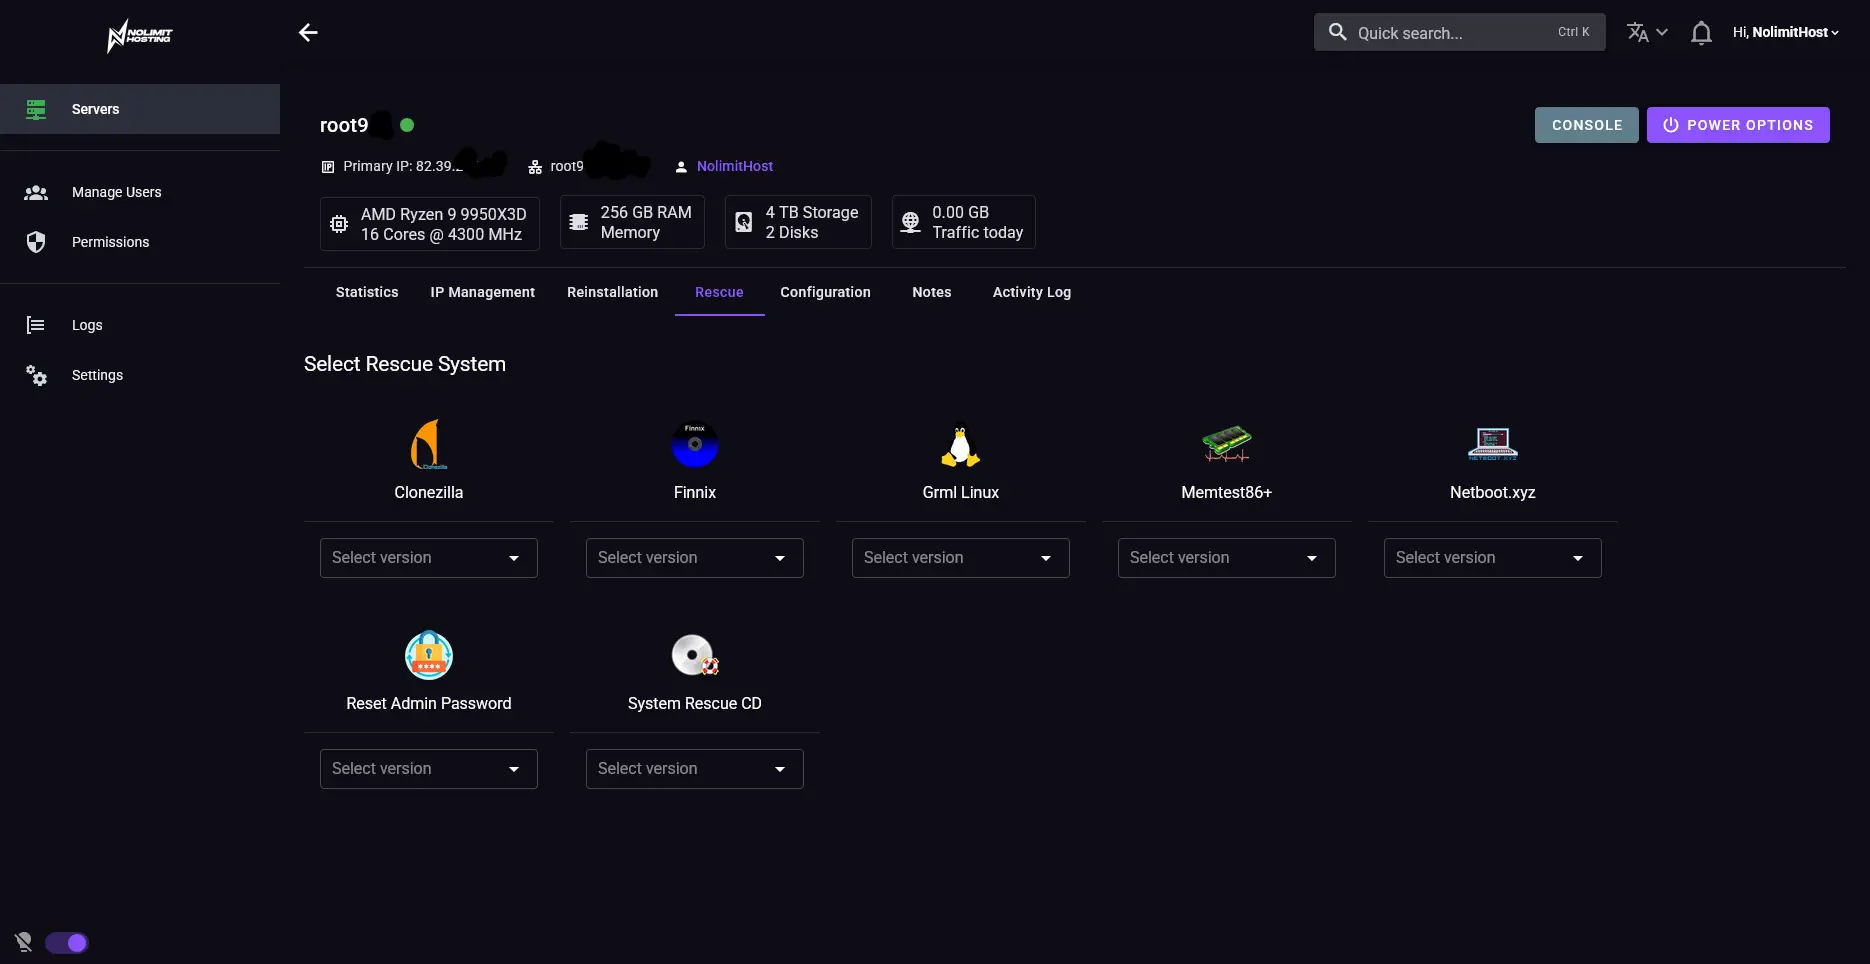Switch to the Notes tab
Image resolution: width=1870 pixels, height=964 pixels.
(932, 292)
